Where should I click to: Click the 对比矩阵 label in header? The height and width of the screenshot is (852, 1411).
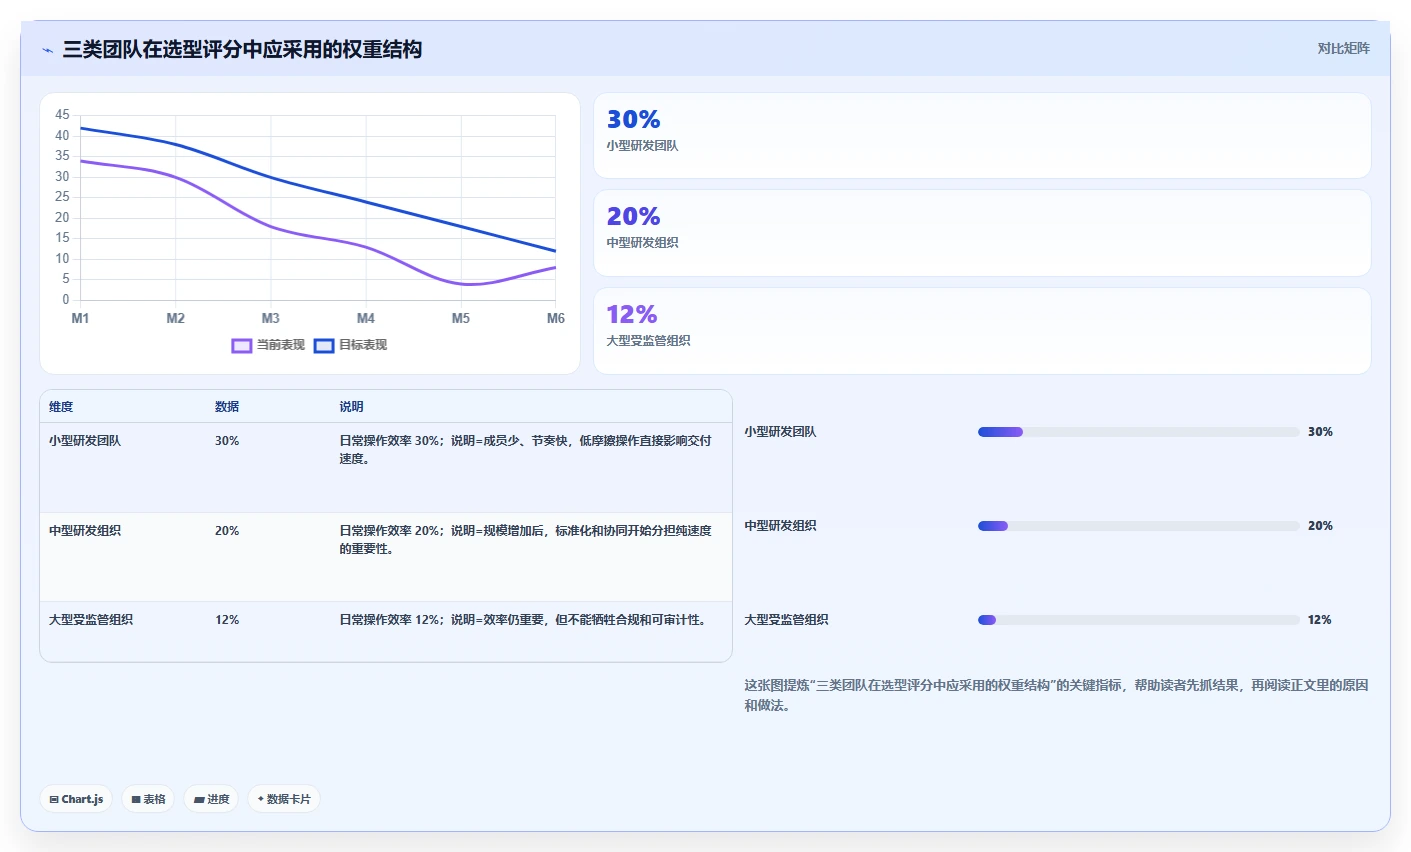tap(1343, 48)
